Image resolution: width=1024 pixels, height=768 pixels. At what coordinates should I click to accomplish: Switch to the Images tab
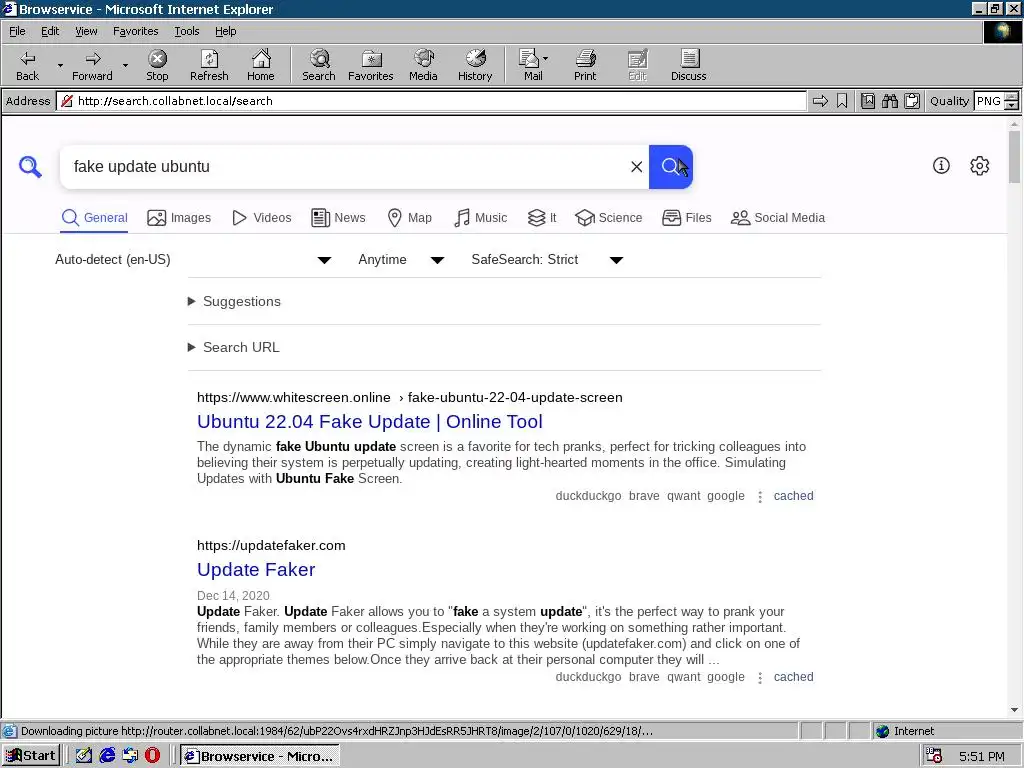coord(179,217)
